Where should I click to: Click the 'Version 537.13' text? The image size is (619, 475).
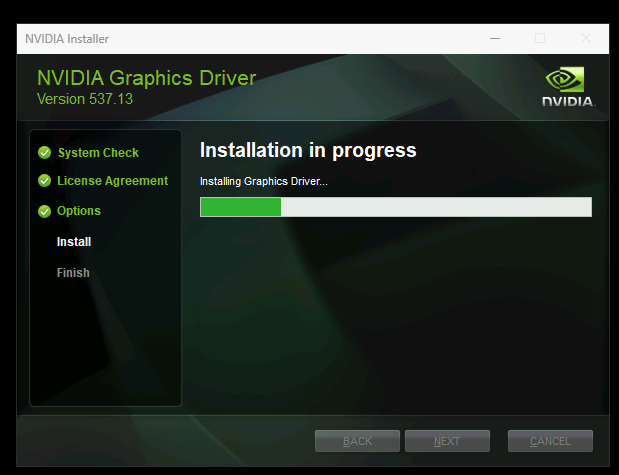pyautogui.click(x=85, y=99)
